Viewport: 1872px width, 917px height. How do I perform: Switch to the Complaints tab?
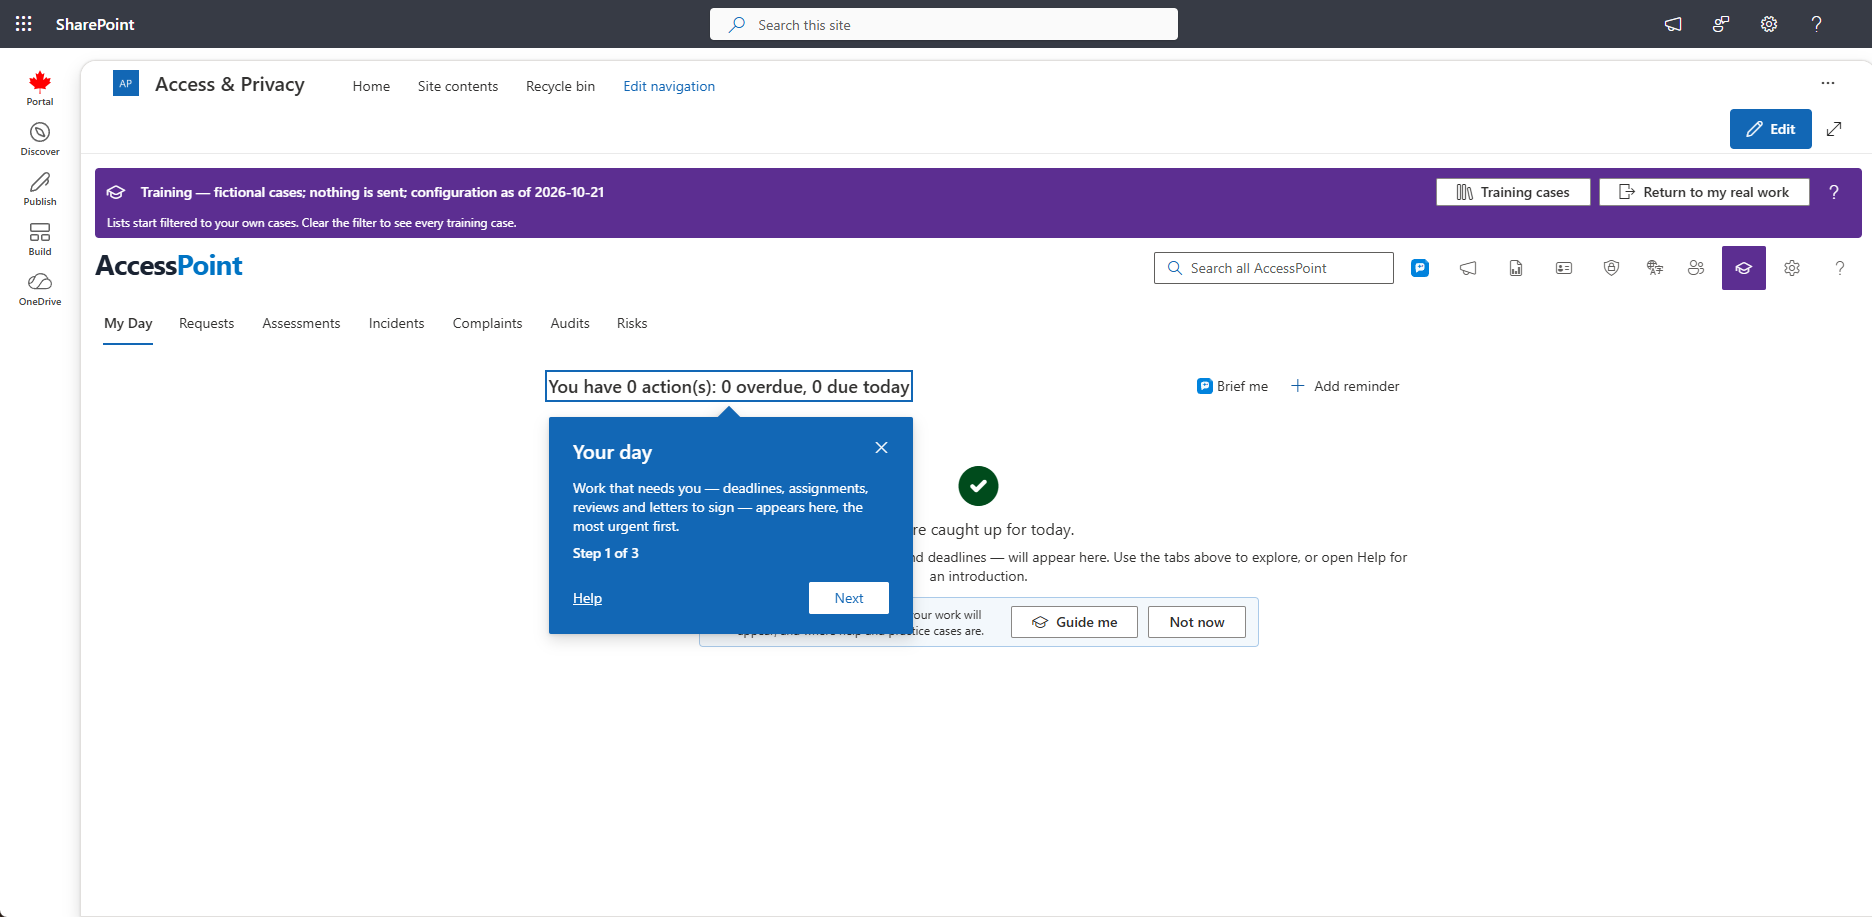click(x=487, y=323)
